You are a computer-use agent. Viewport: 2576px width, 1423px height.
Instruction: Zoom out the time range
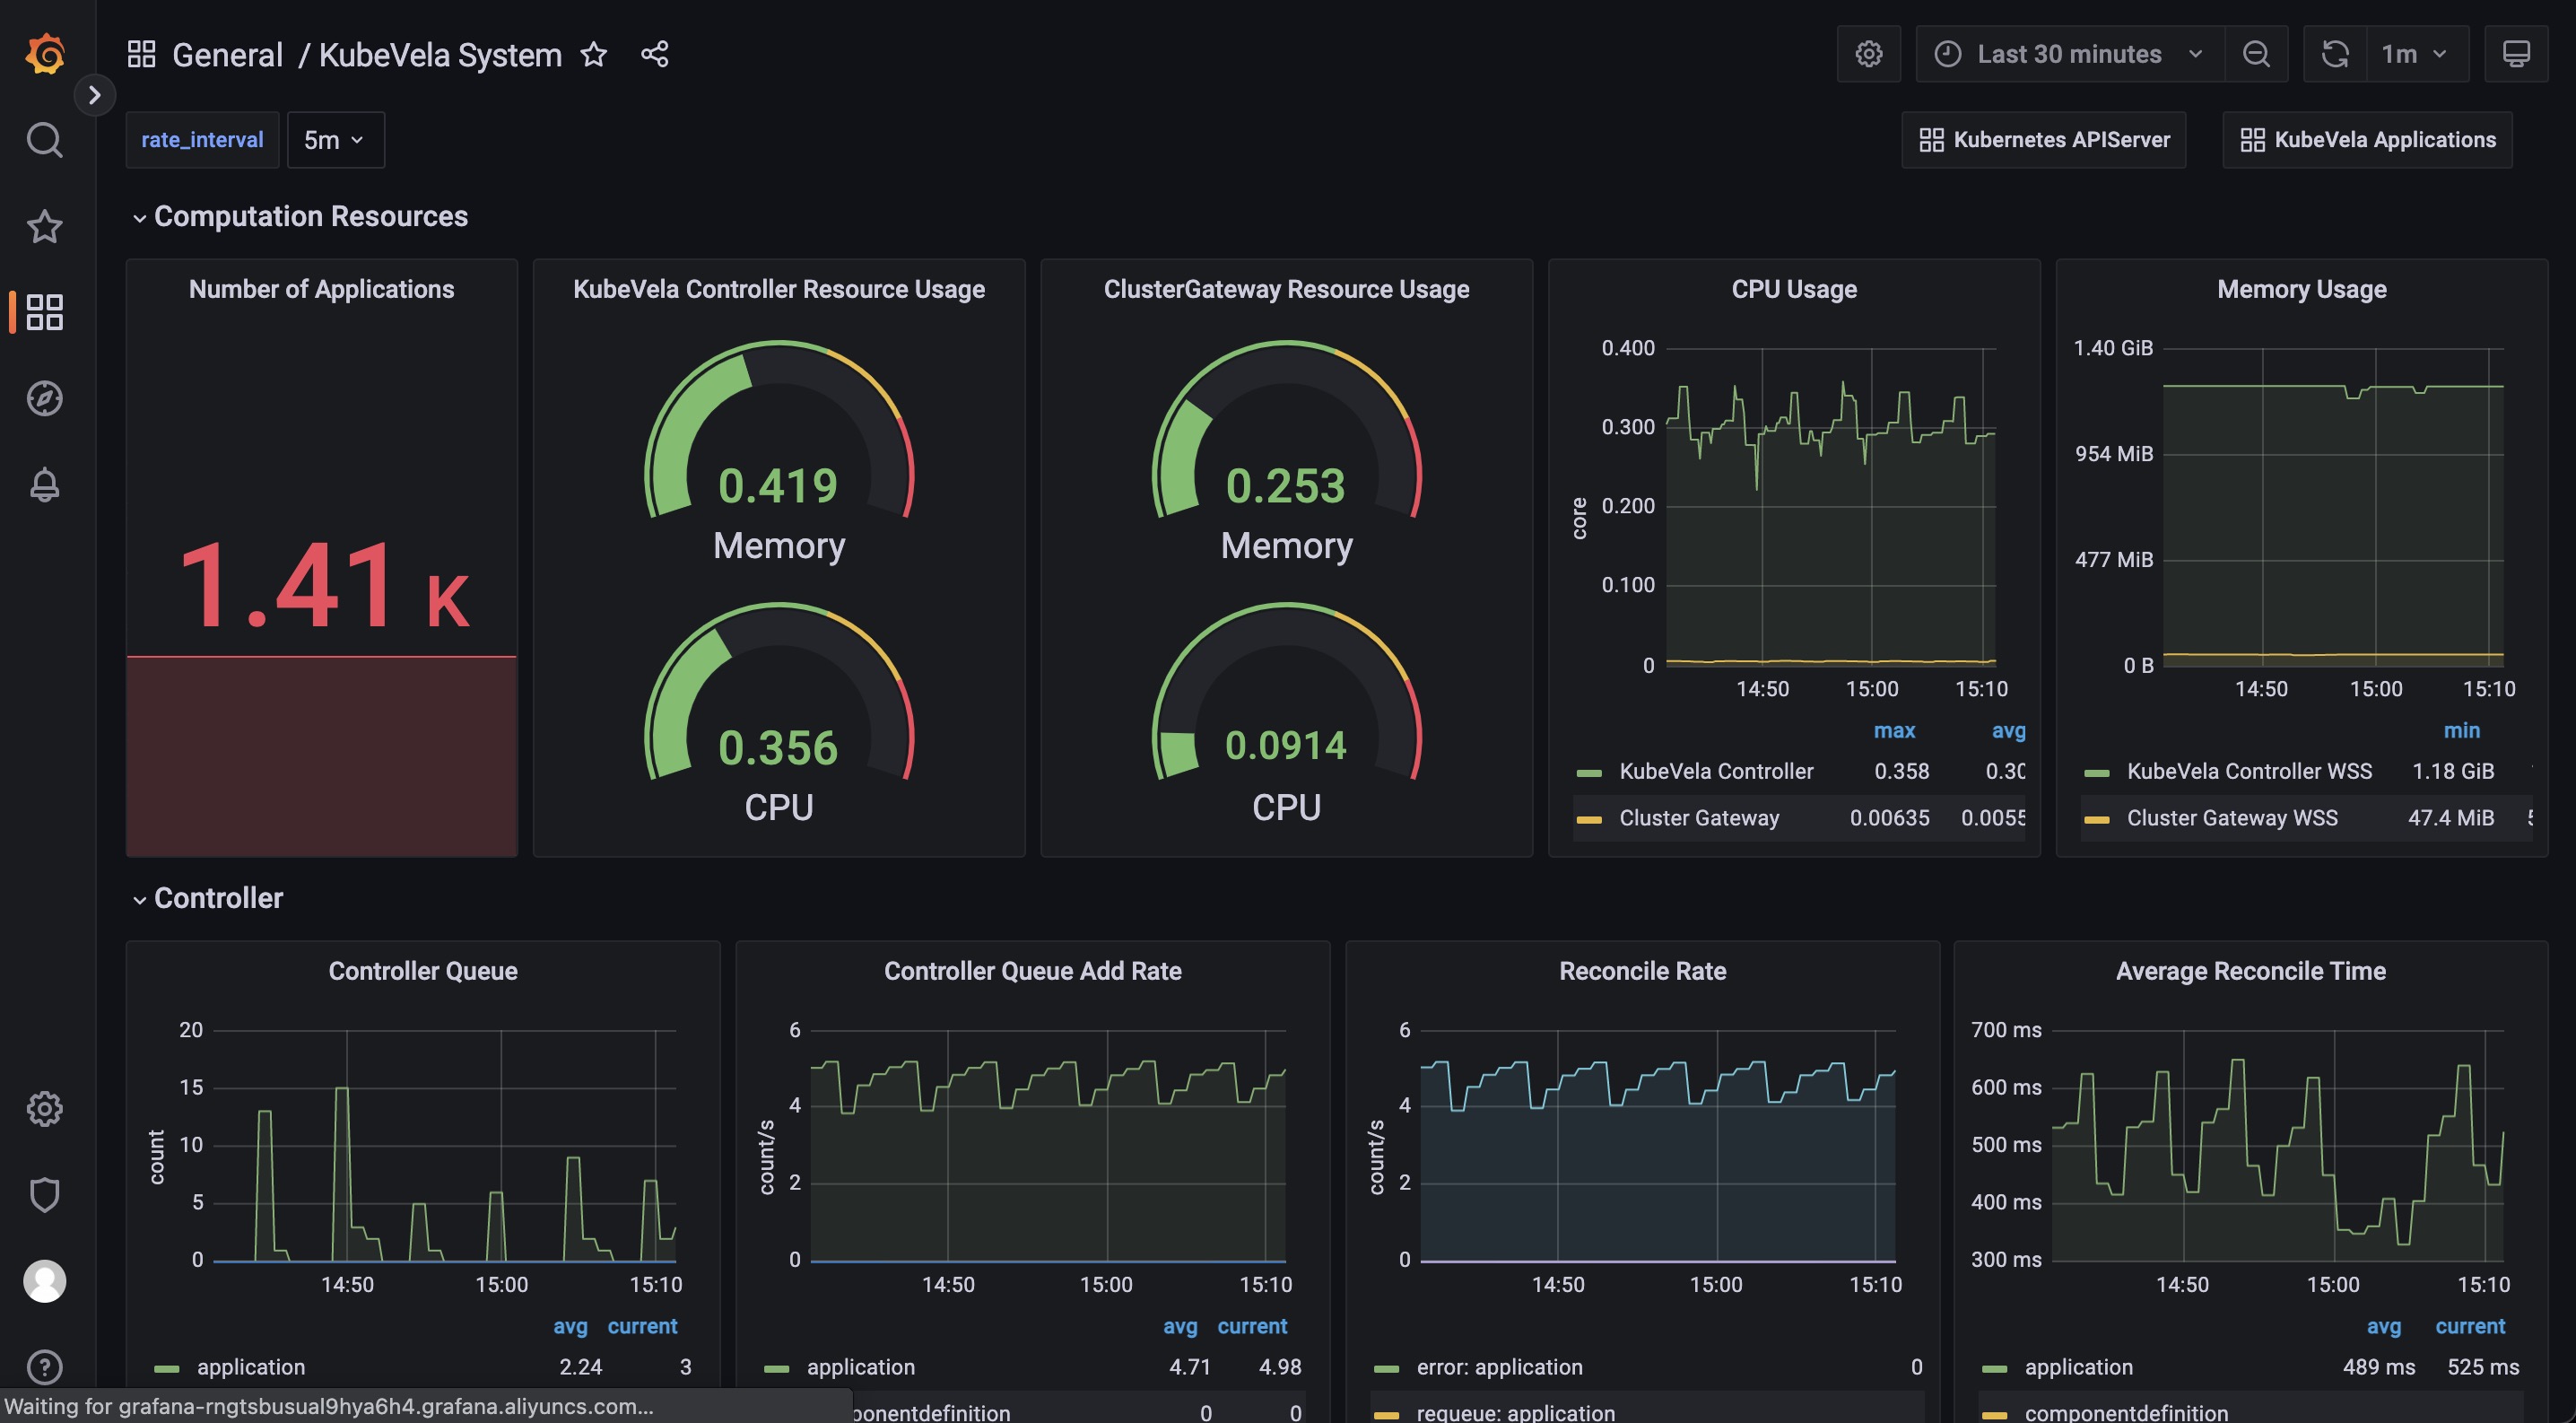point(2256,54)
